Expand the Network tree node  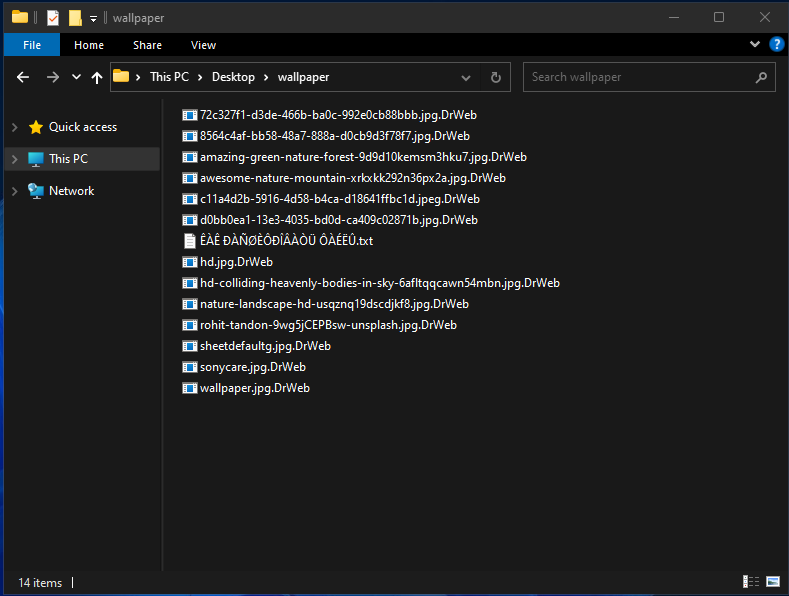[15, 191]
